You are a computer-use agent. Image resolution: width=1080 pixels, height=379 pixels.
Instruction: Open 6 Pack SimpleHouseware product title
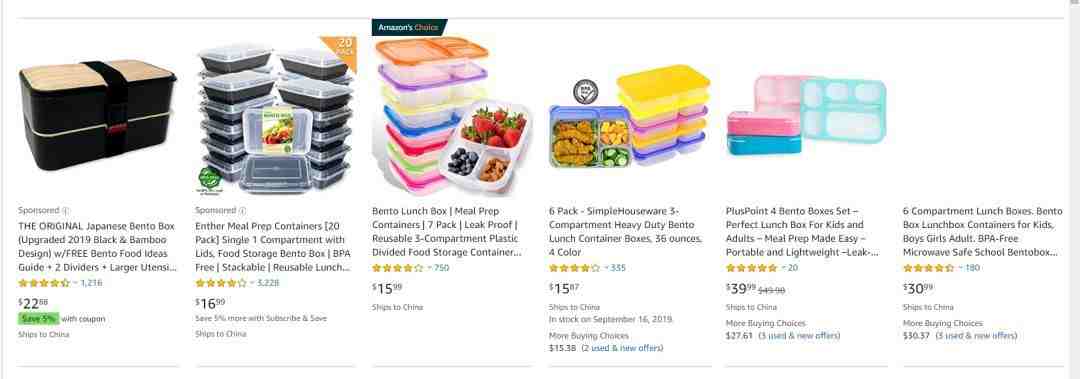(626, 232)
